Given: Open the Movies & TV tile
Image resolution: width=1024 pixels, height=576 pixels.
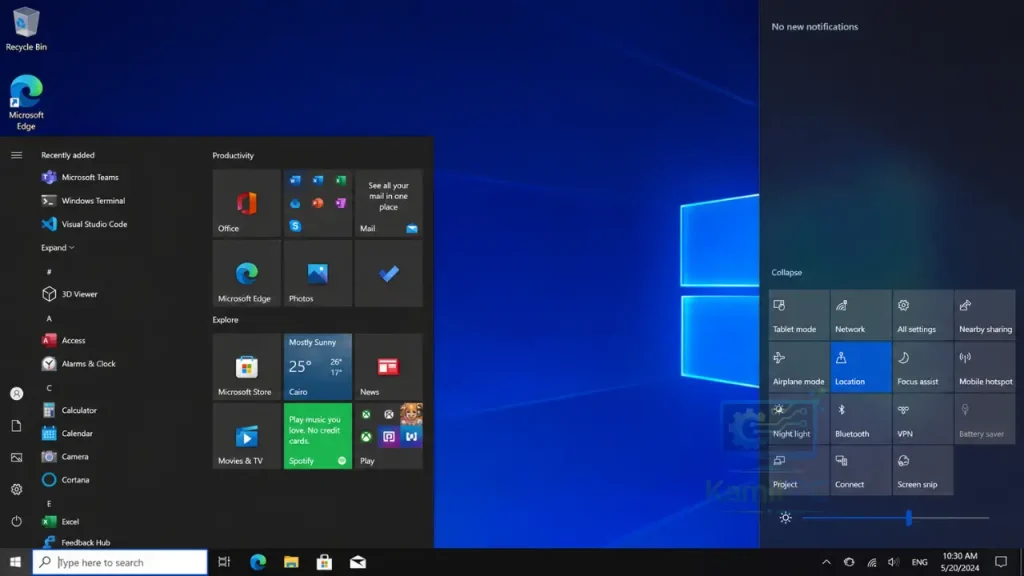Looking at the screenshot, I should click(246, 436).
